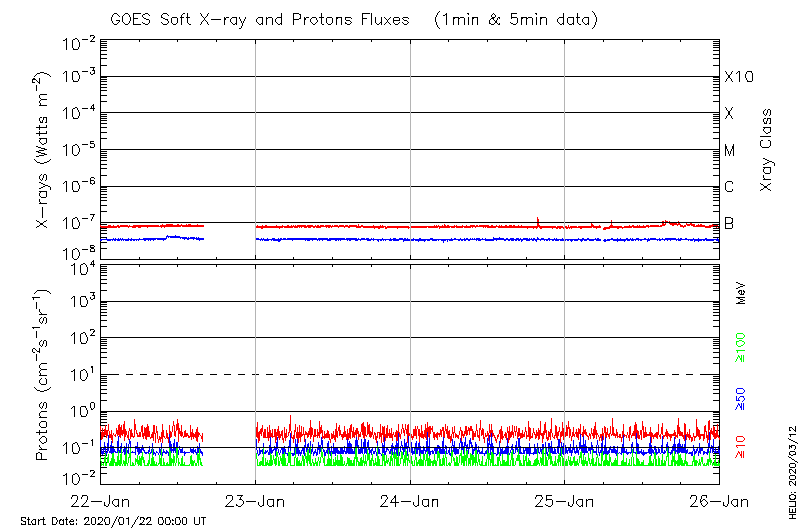The image size is (800, 530).
Task: Click the vertical 'Xray Class' axis title
Action: pos(767,150)
